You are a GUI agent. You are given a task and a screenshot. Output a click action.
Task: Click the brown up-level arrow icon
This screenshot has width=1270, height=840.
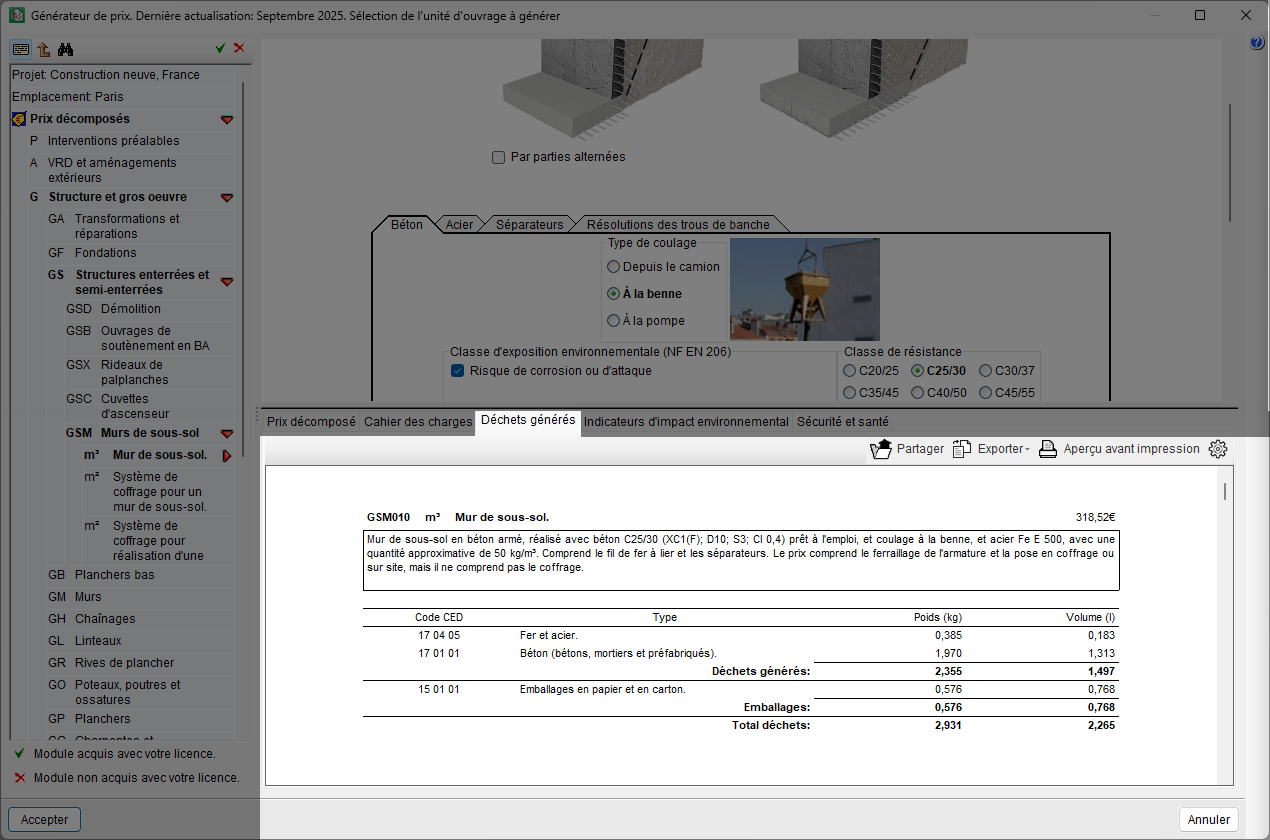pyautogui.click(x=44, y=49)
